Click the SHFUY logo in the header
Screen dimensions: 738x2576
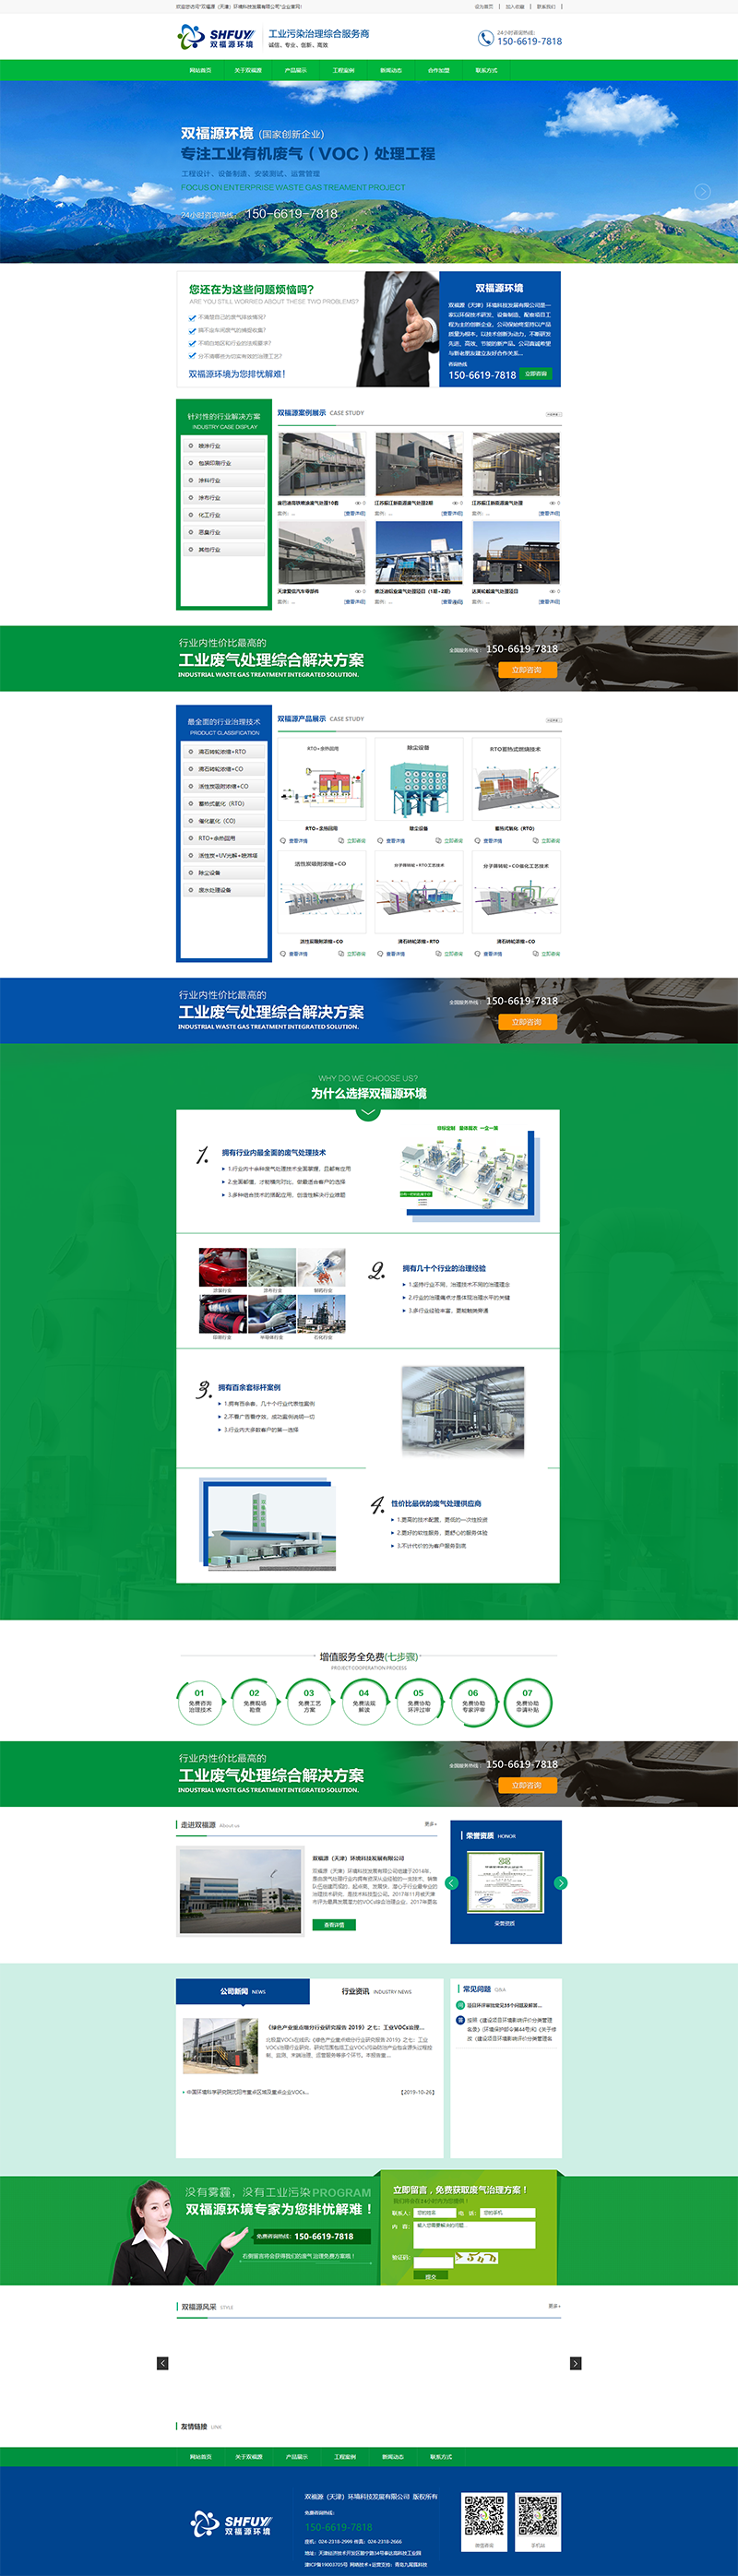click(x=216, y=38)
